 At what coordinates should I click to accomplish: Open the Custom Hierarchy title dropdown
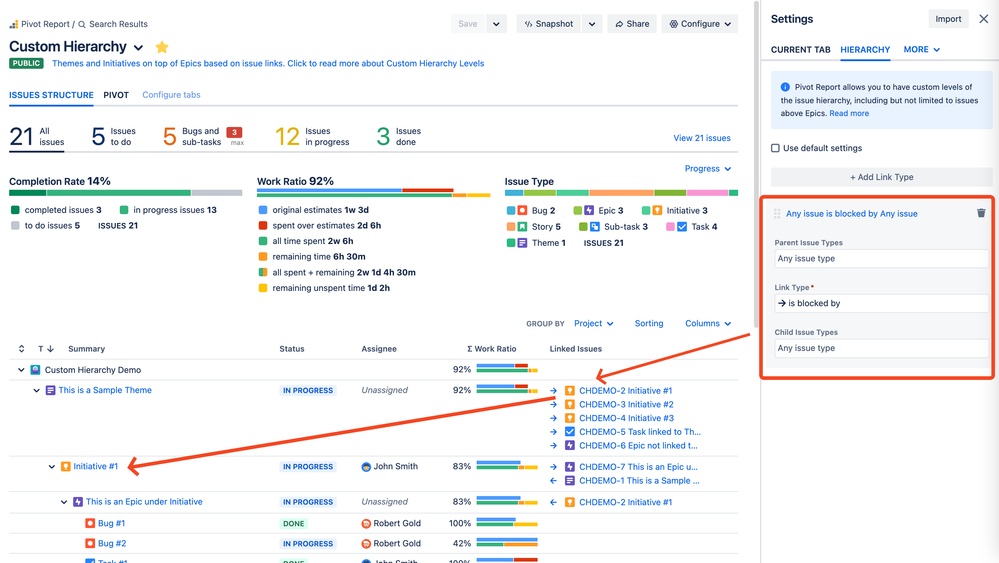138,48
